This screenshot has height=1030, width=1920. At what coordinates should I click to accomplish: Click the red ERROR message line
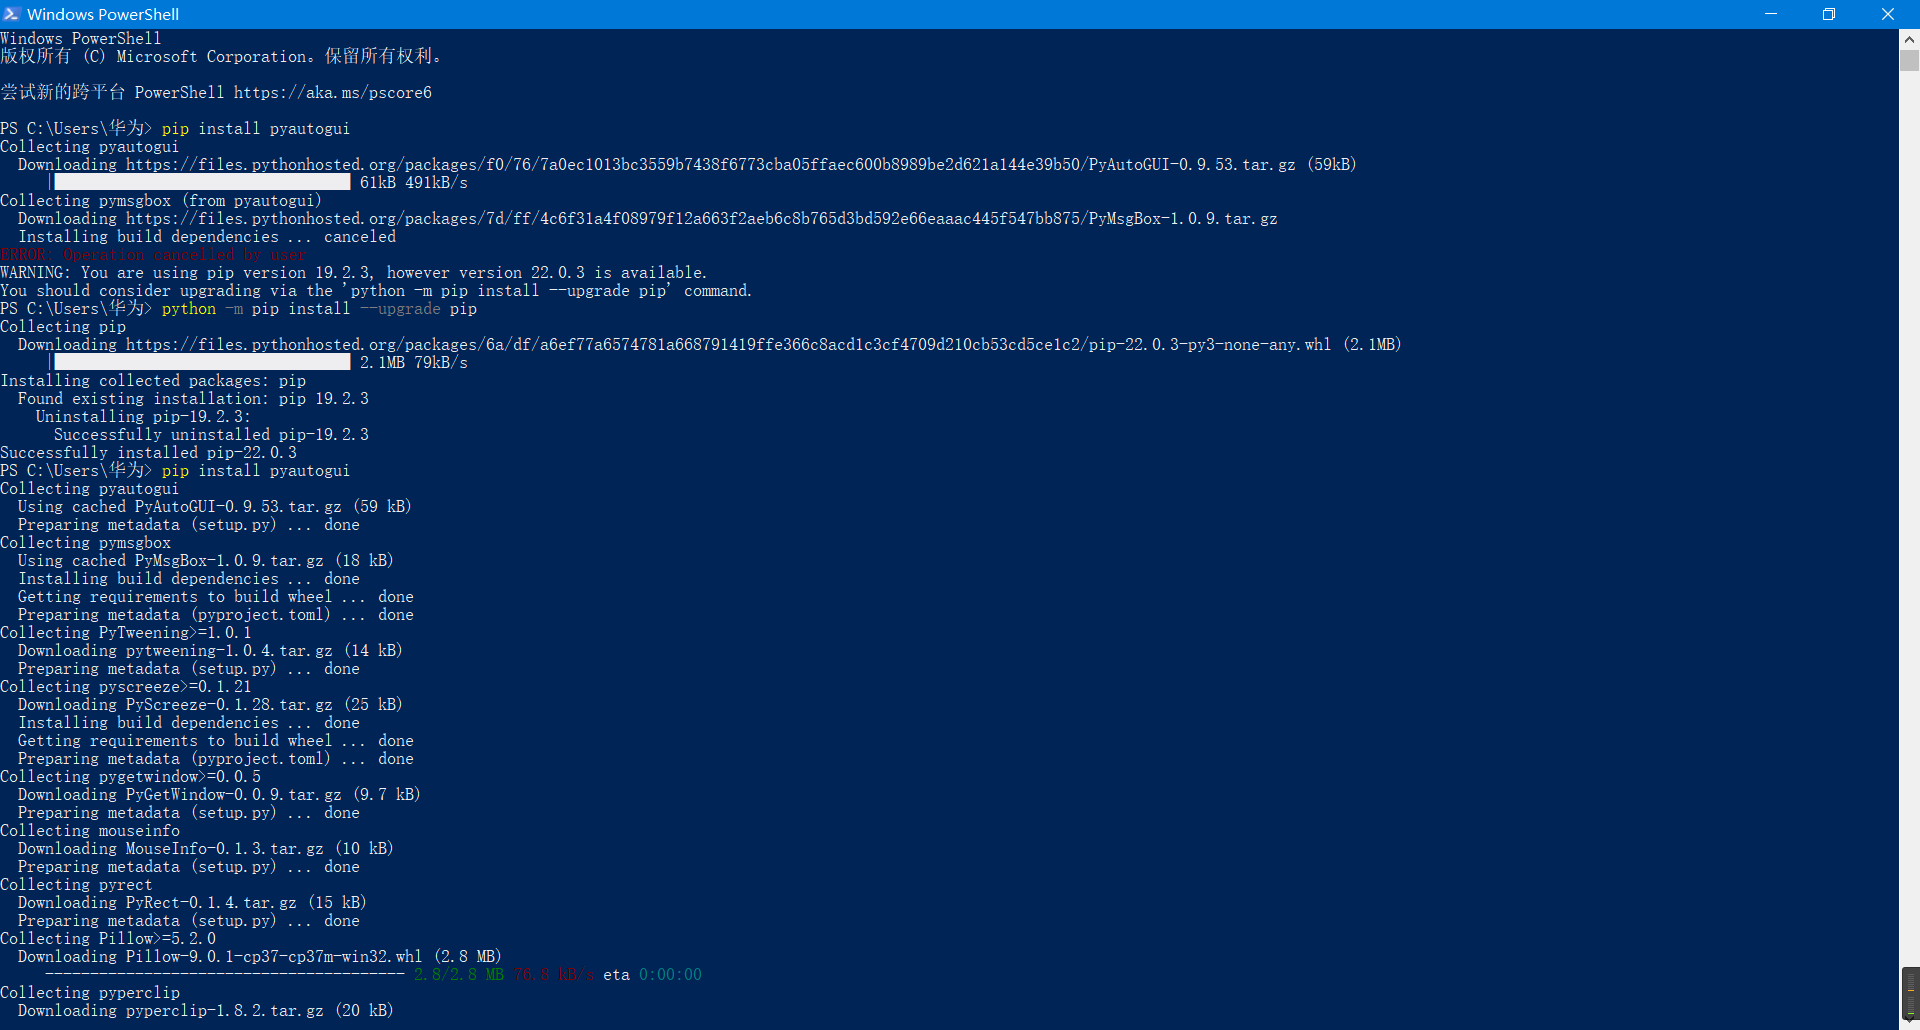tap(153, 255)
